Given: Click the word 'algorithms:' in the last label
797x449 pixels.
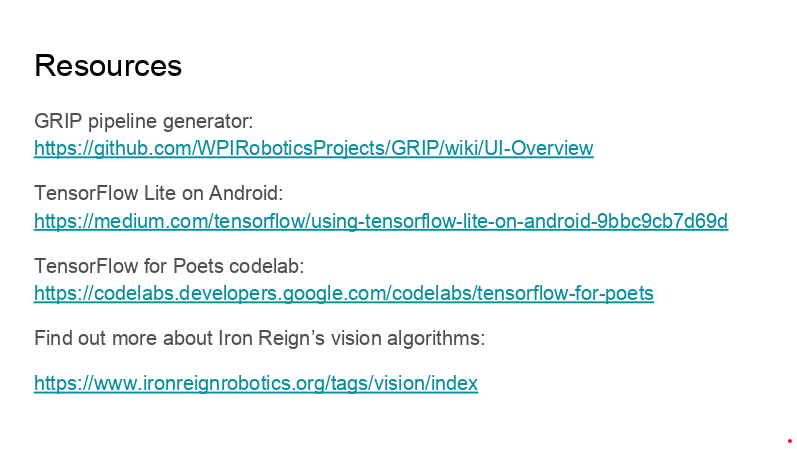Looking at the screenshot, I should [x=436, y=338].
